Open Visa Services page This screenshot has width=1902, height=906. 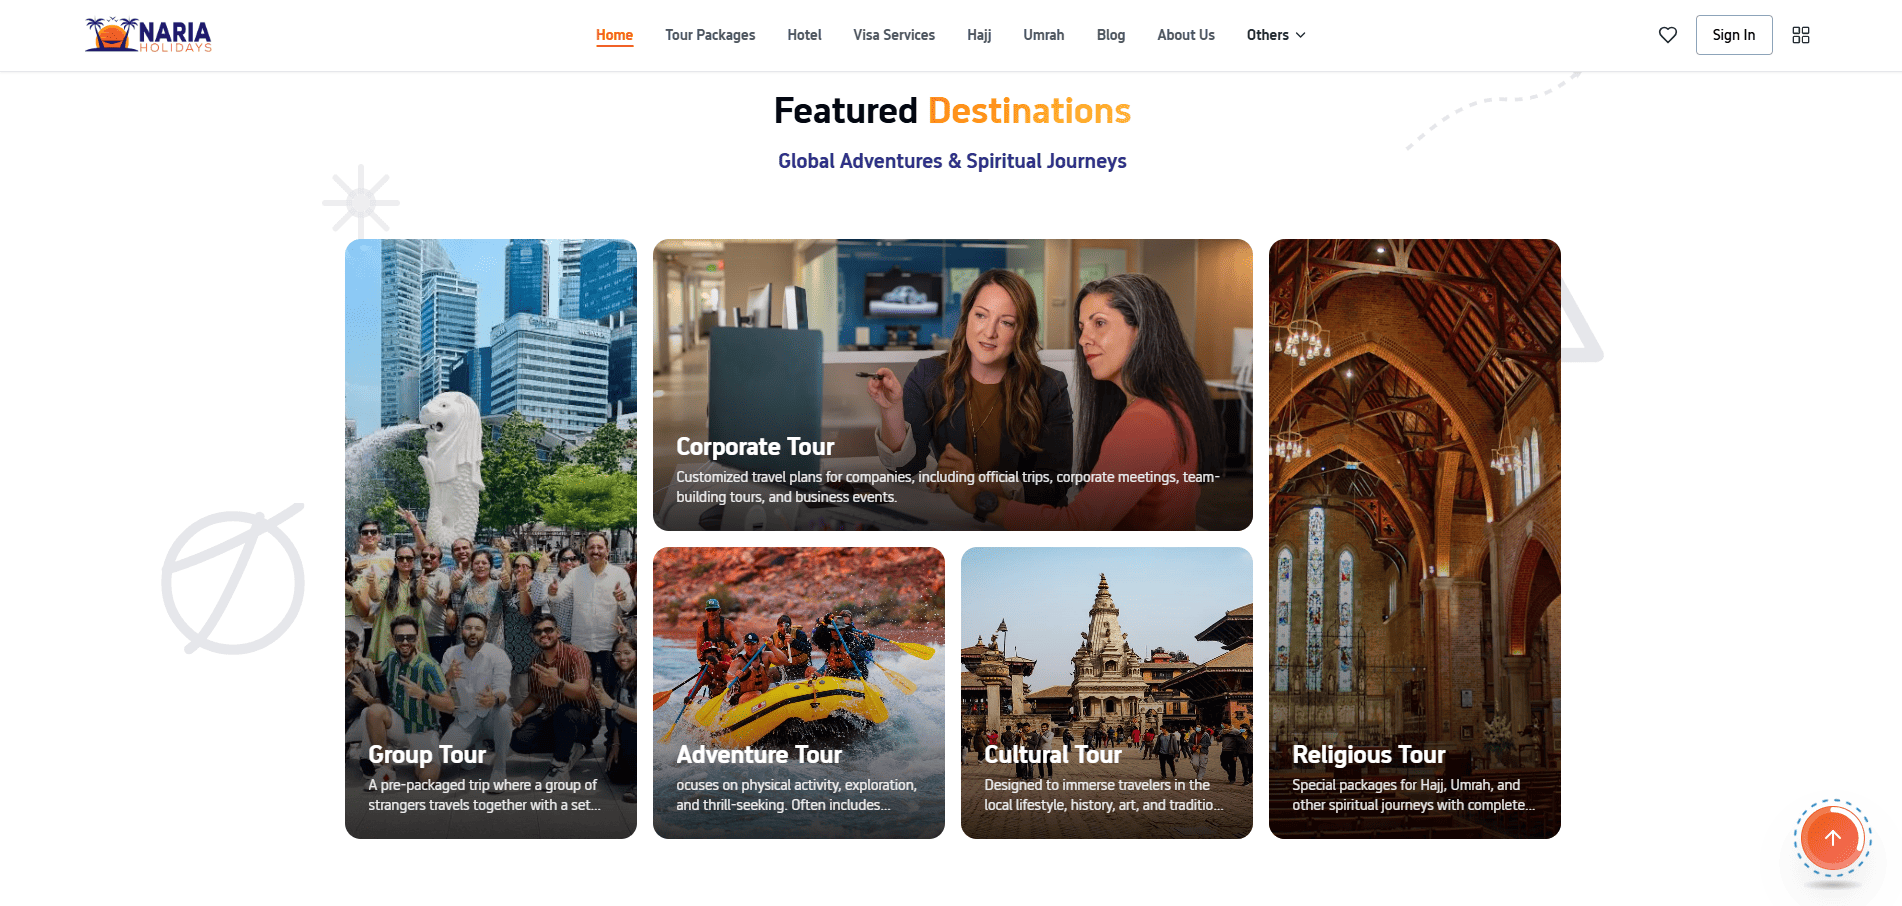(x=894, y=35)
